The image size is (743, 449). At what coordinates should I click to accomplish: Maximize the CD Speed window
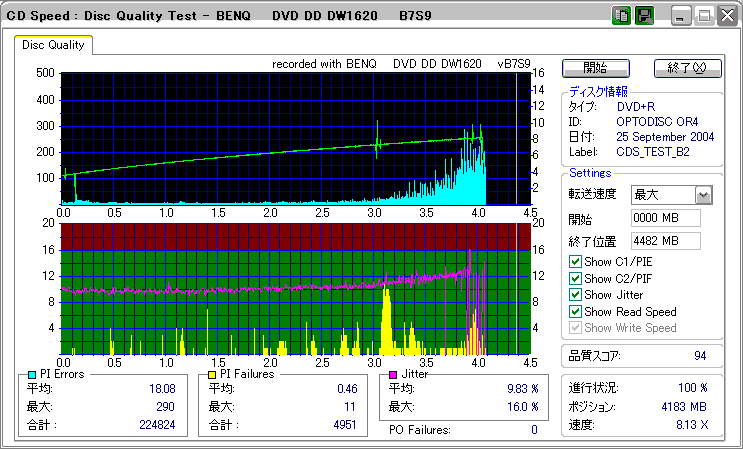pyautogui.click(x=704, y=16)
